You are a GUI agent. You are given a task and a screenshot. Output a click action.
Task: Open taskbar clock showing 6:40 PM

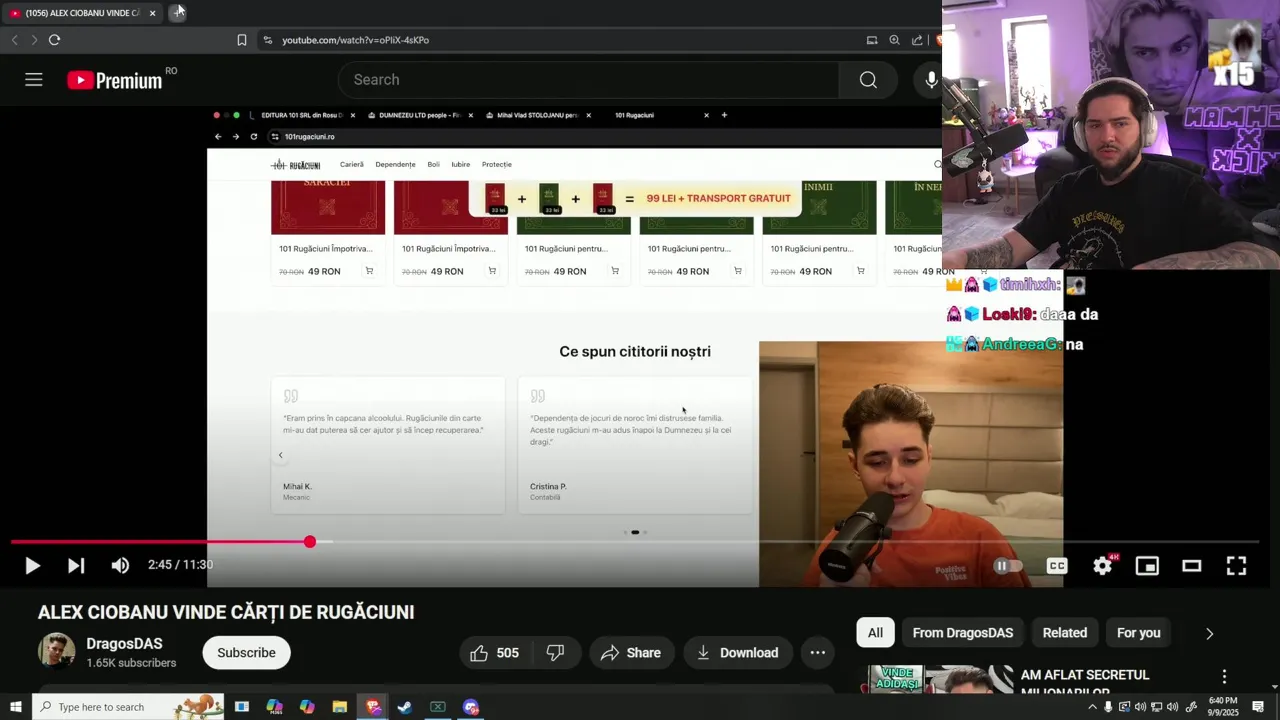point(1223,707)
